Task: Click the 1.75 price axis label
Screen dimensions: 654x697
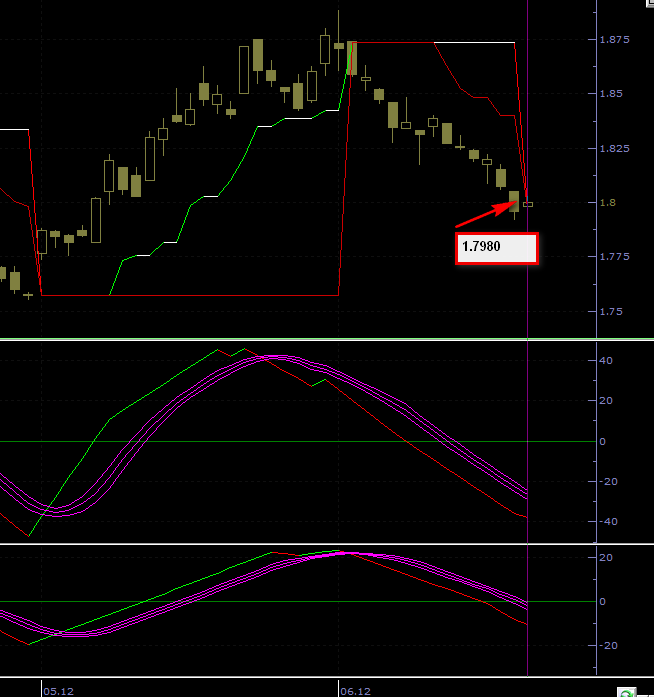Action: (x=611, y=312)
